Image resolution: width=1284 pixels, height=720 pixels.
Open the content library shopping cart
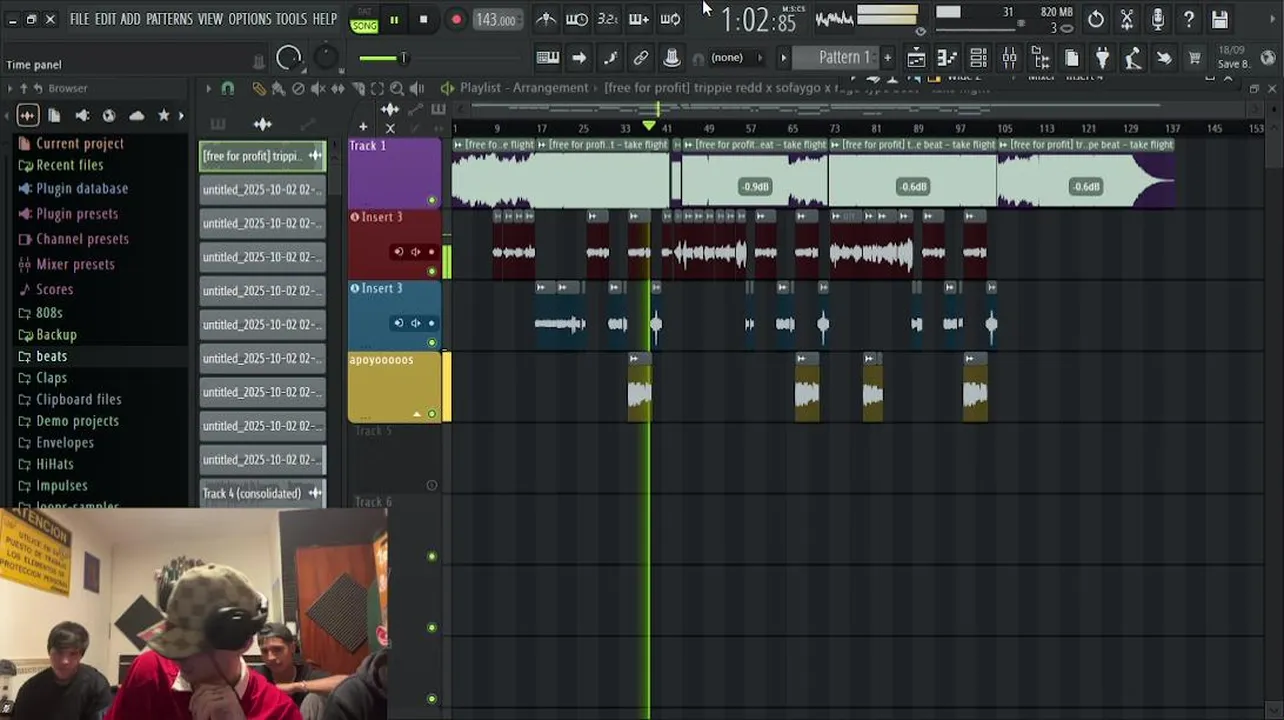(x=1195, y=58)
